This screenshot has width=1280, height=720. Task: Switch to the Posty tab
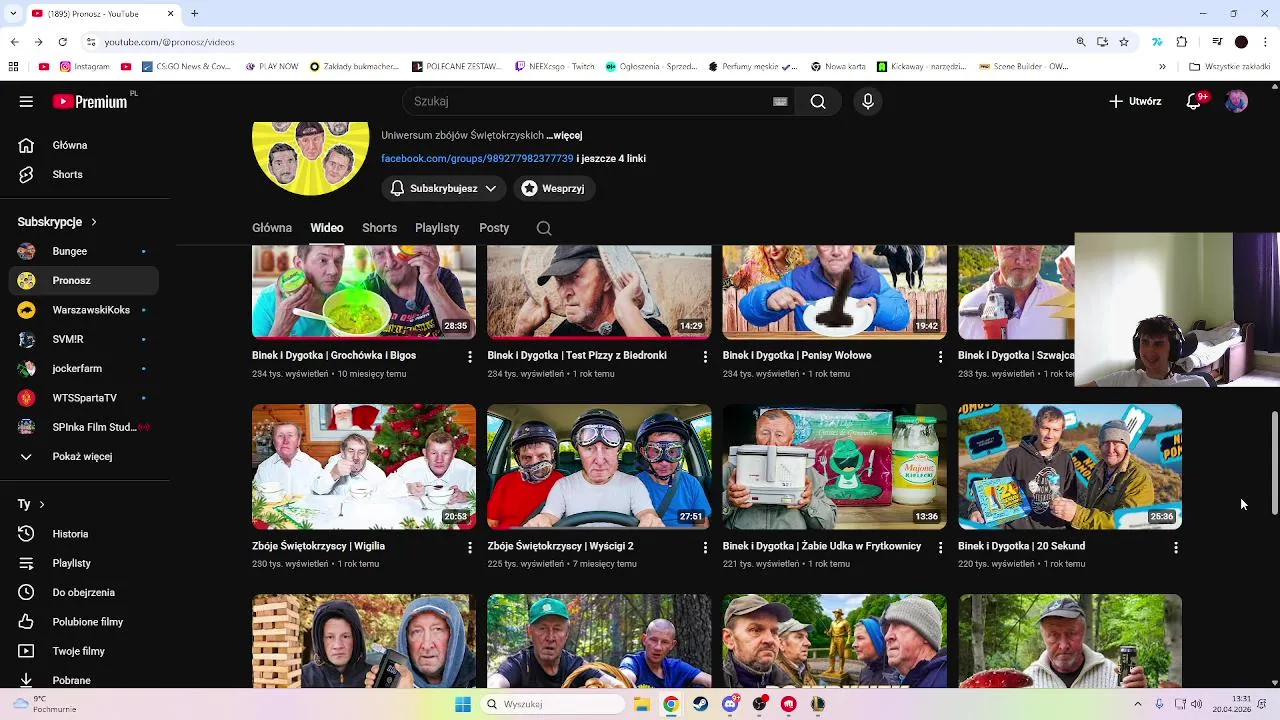[x=494, y=228]
